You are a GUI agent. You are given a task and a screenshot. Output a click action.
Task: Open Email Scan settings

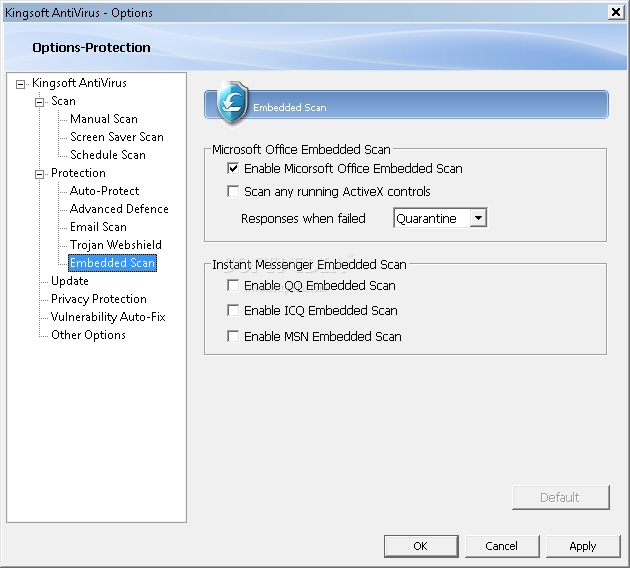pyautogui.click(x=98, y=227)
